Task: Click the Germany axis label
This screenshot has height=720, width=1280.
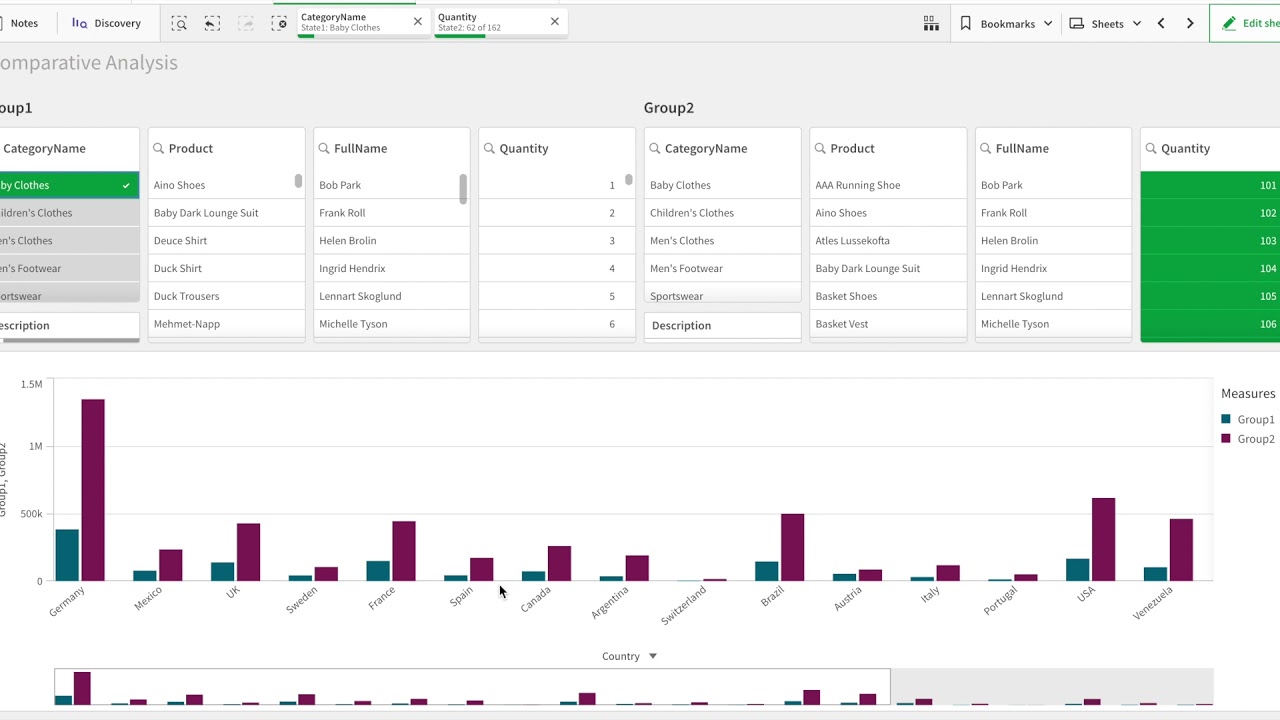Action: tap(67, 601)
